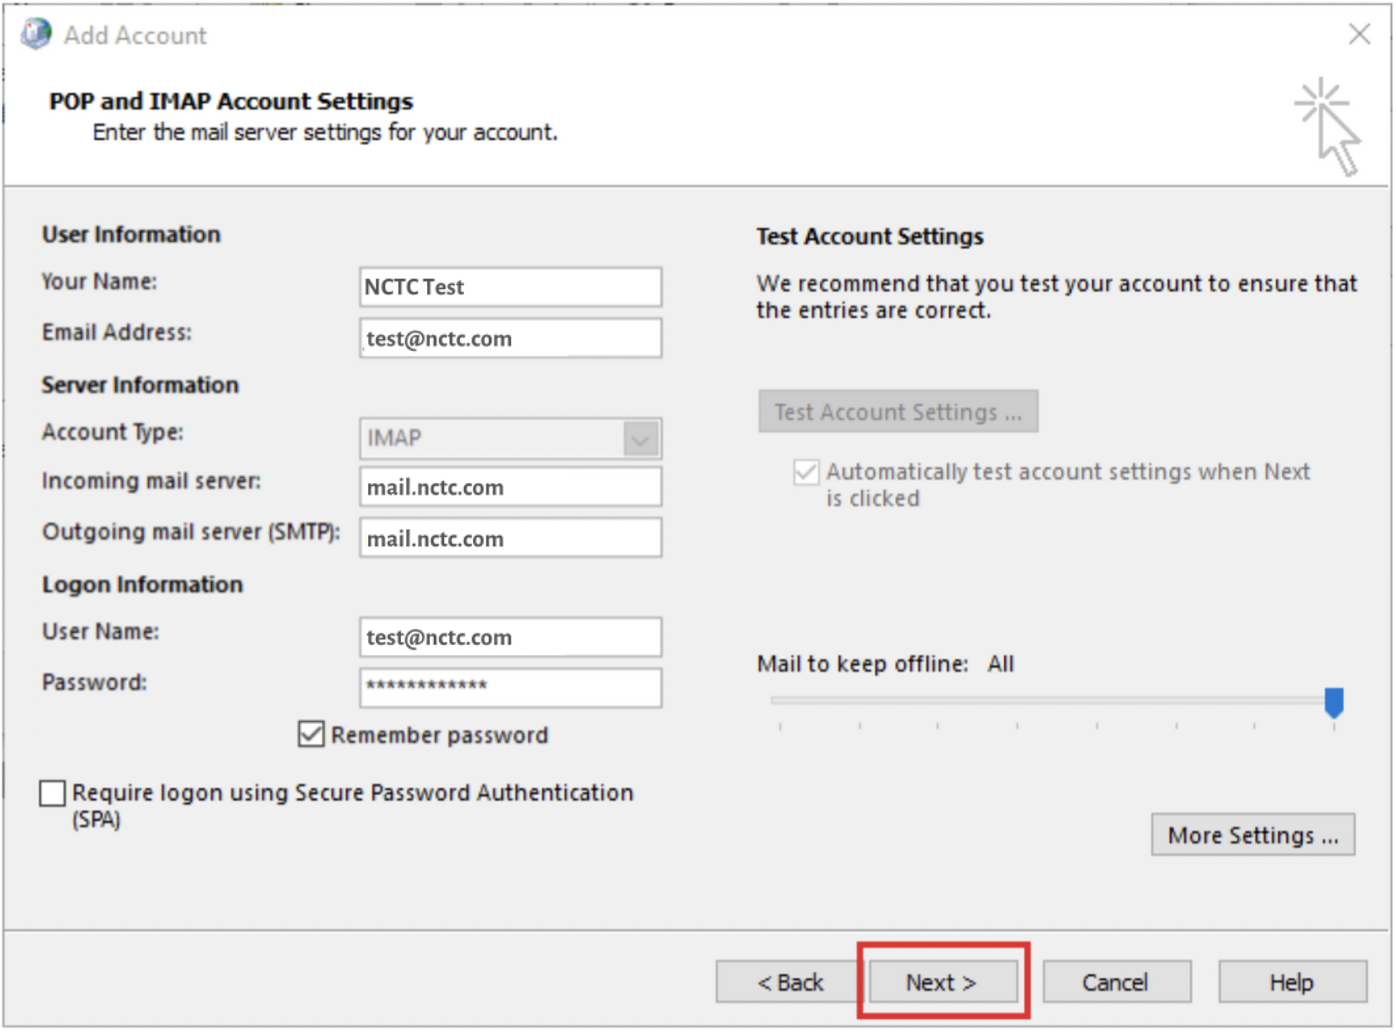
Task: Uncheck Remember password
Action: pyautogui.click(x=311, y=735)
